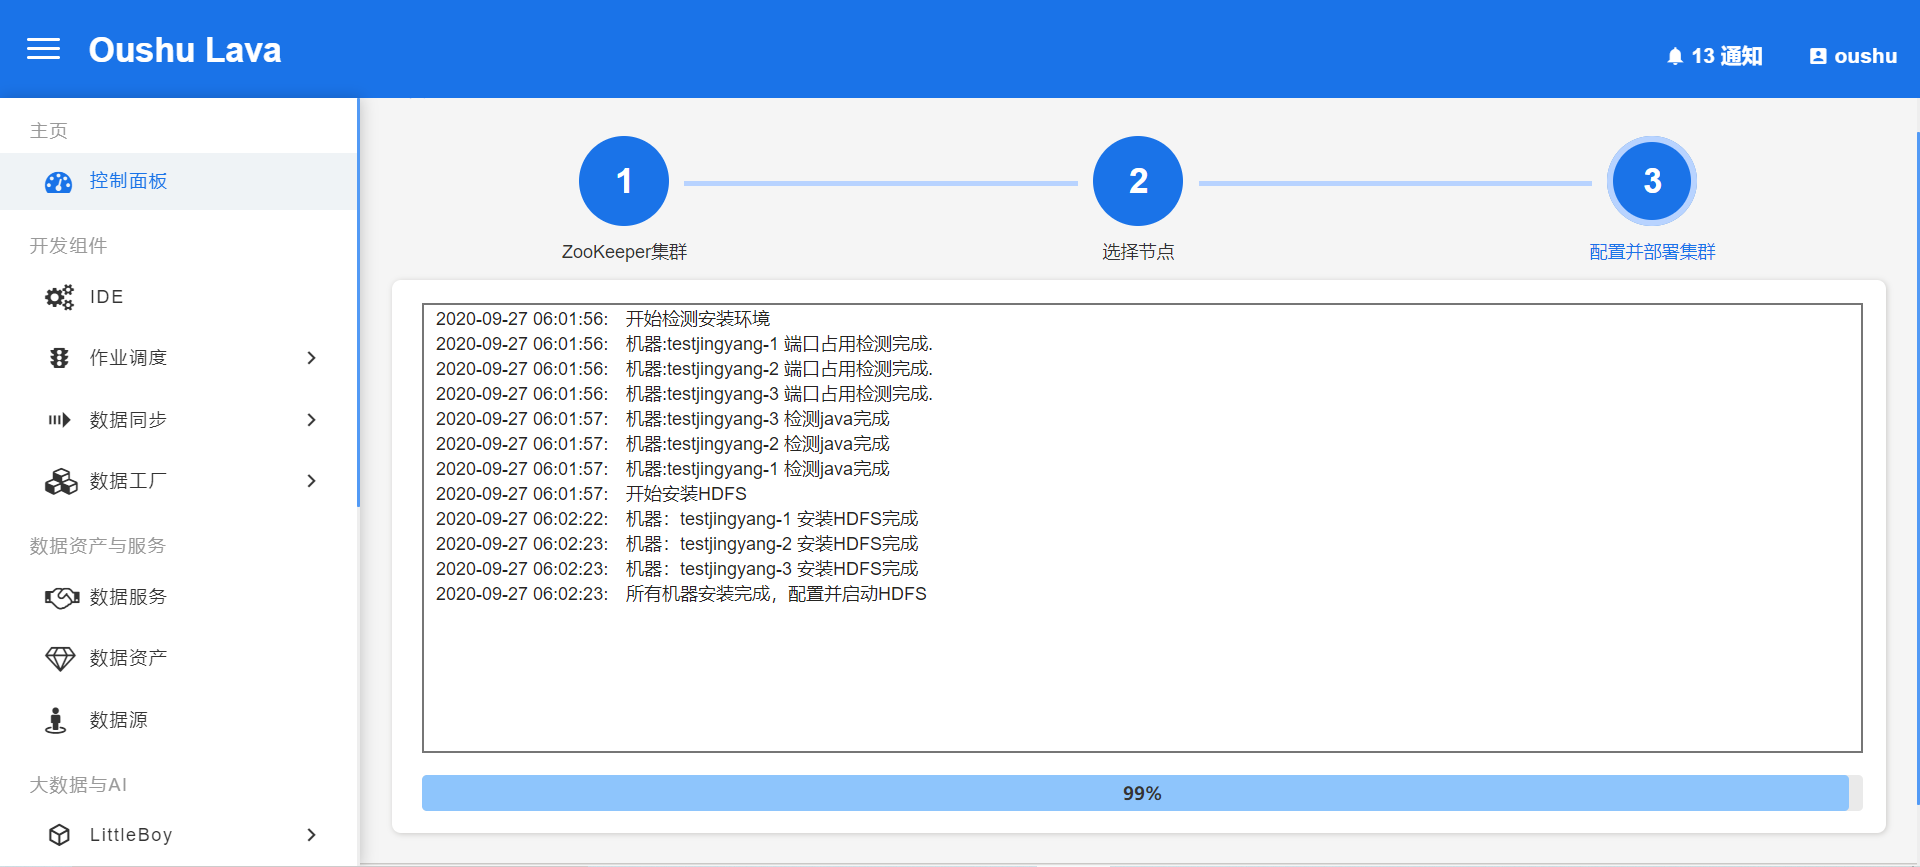Click the testjingyang-2 安装HDFS完成 log line

pos(677,544)
